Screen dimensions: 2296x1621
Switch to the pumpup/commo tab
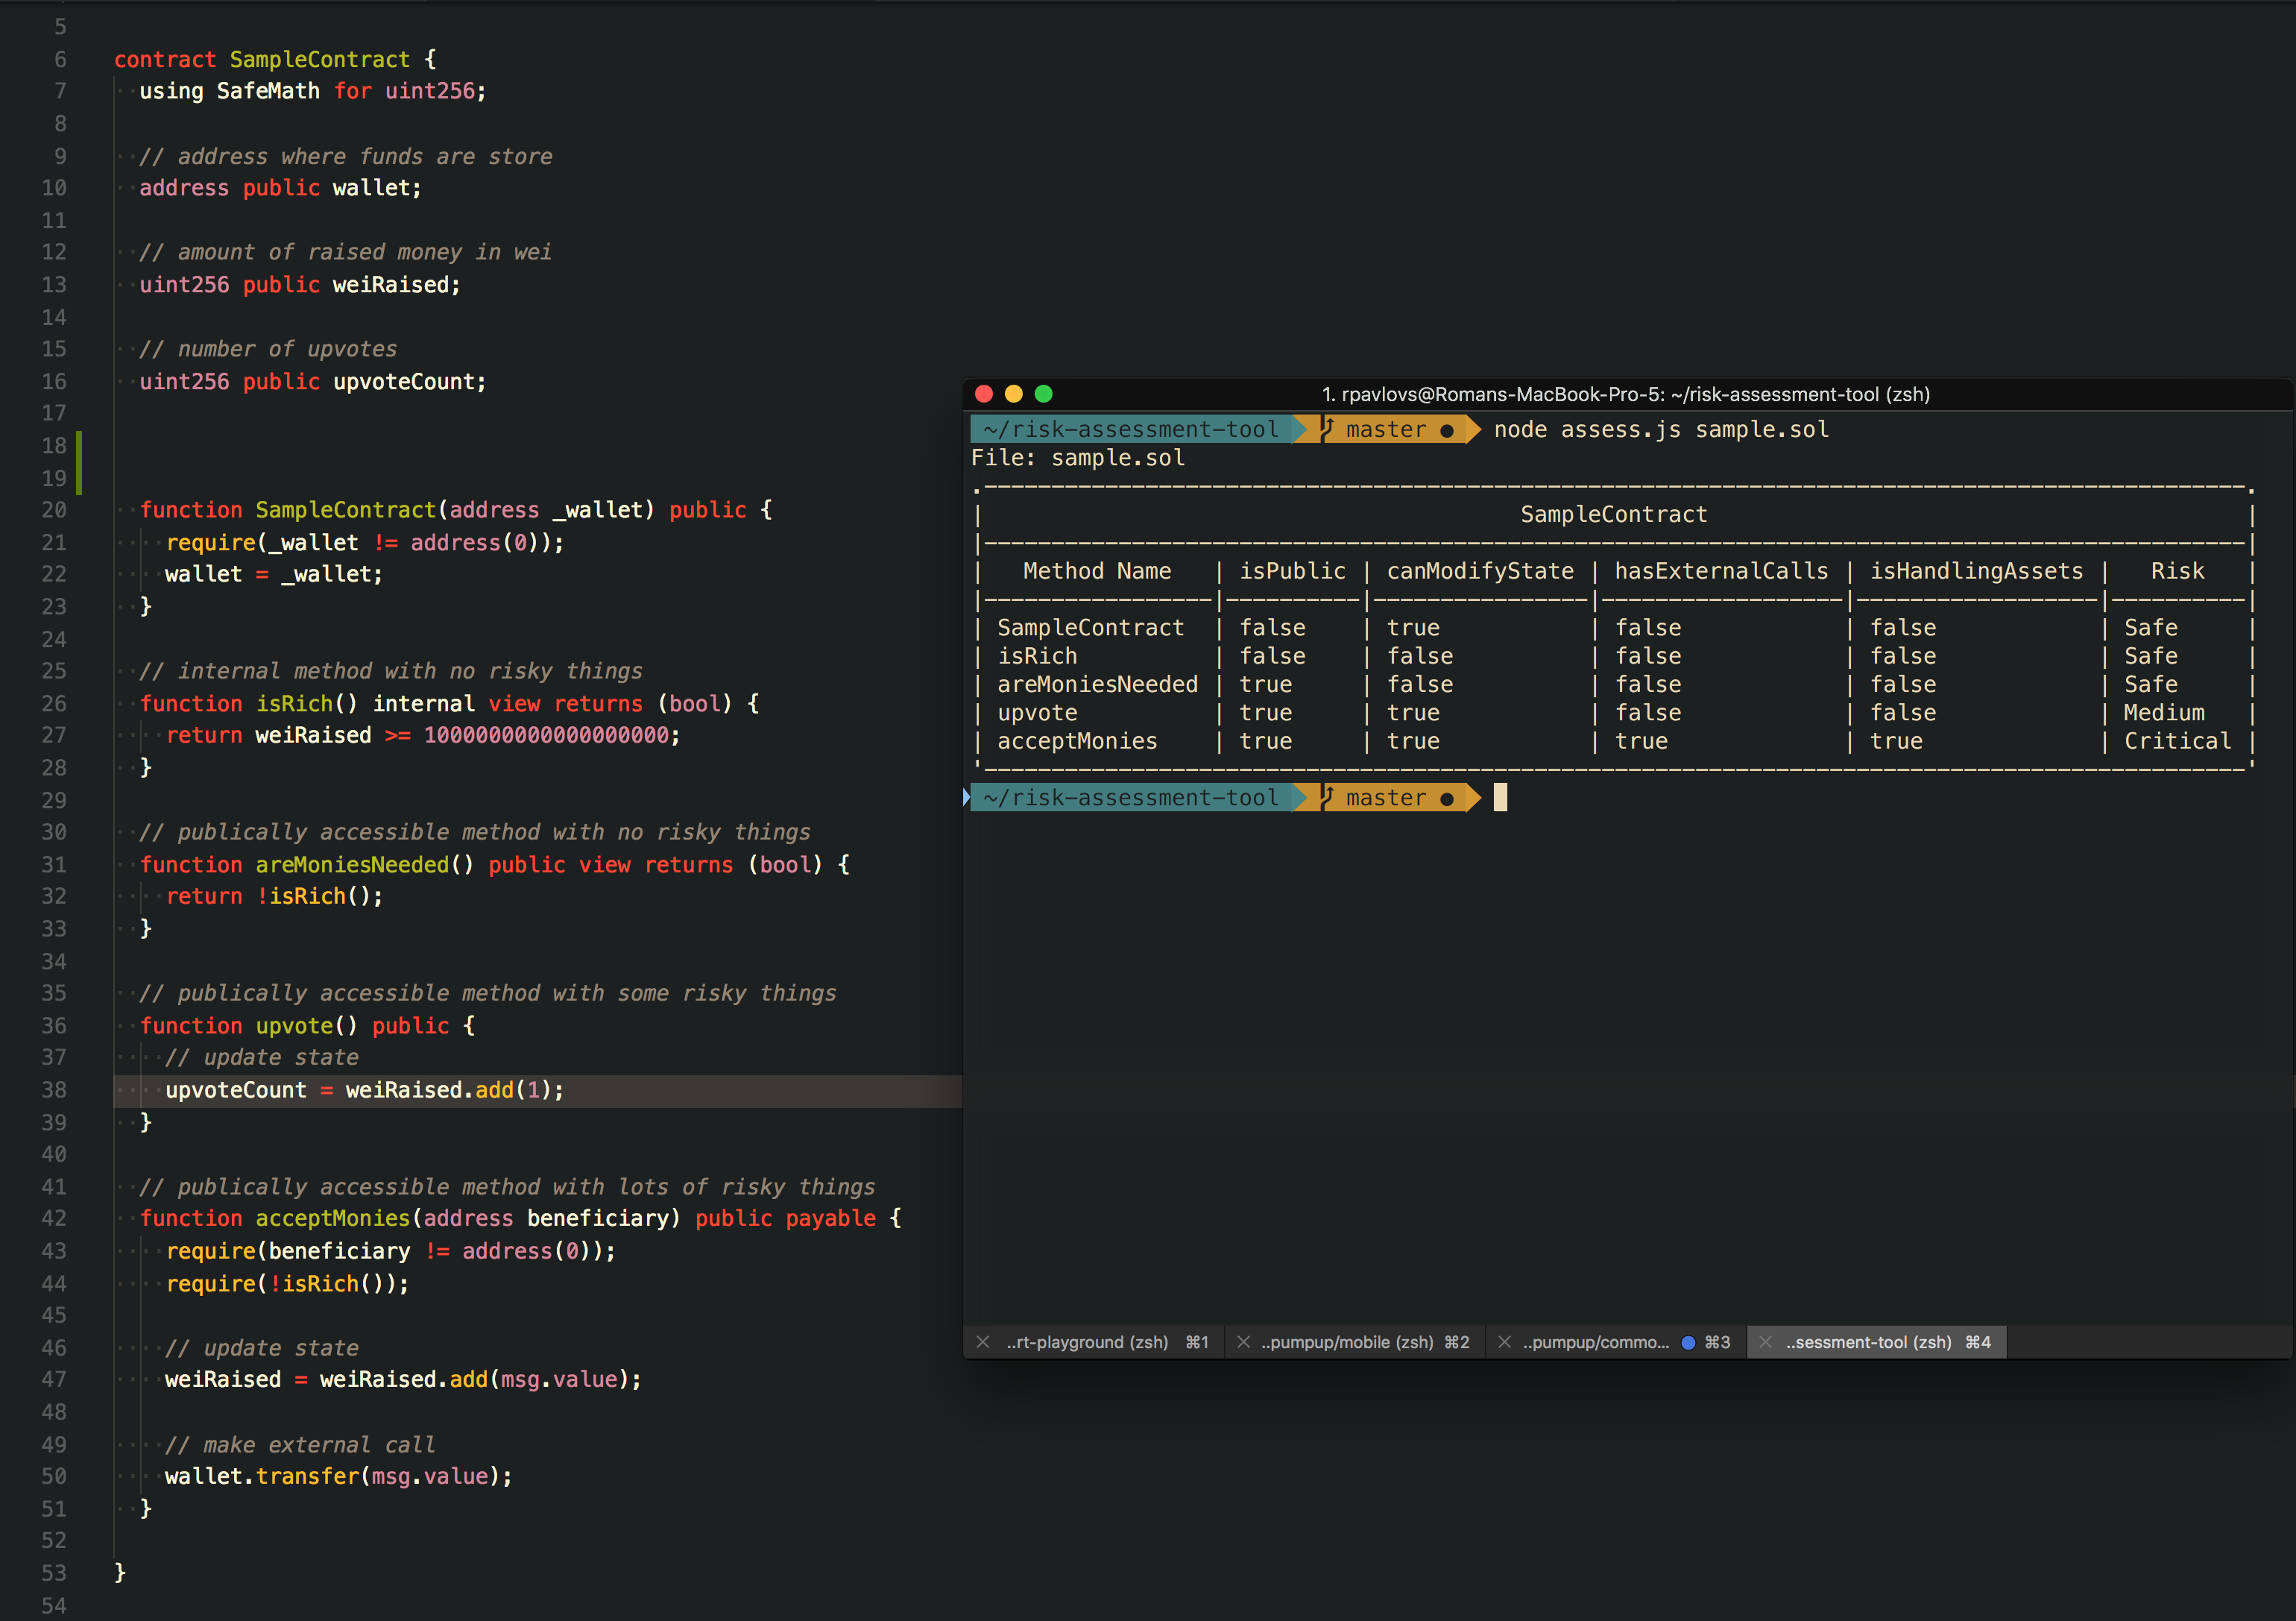click(x=1616, y=1342)
